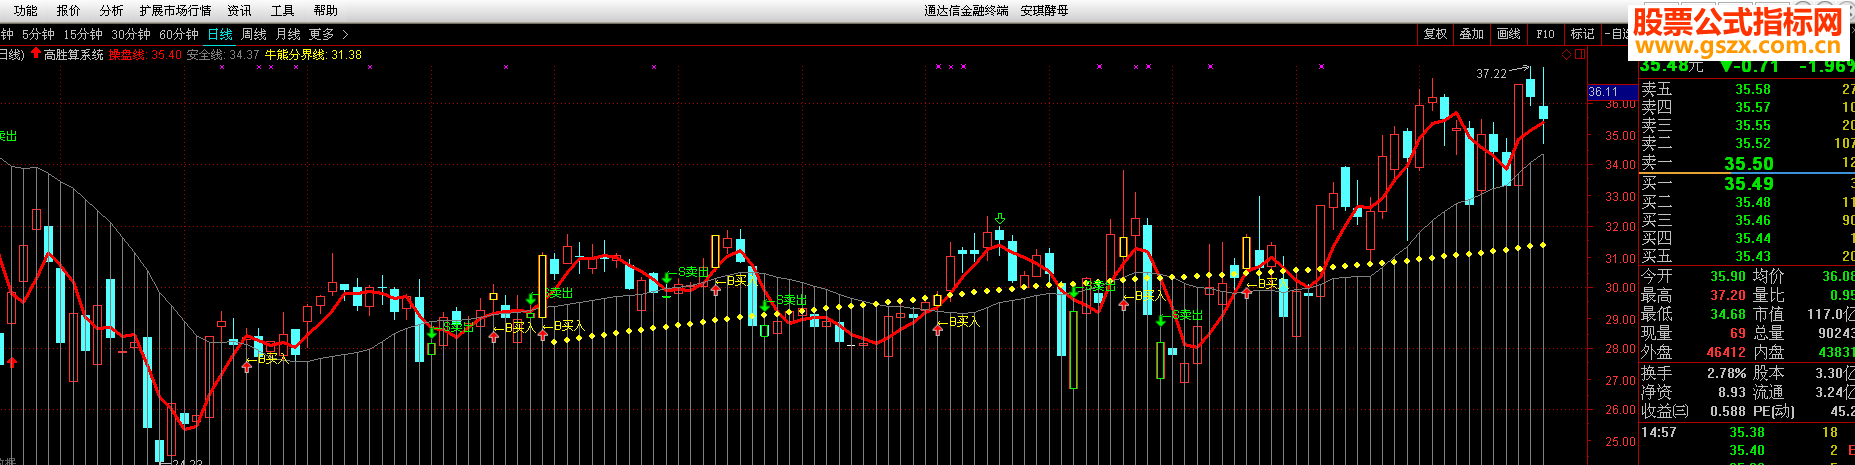The height and width of the screenshot is (465, 1855).
Task: Select the 卖二 35.52 order row
Action: point(1747,143)
